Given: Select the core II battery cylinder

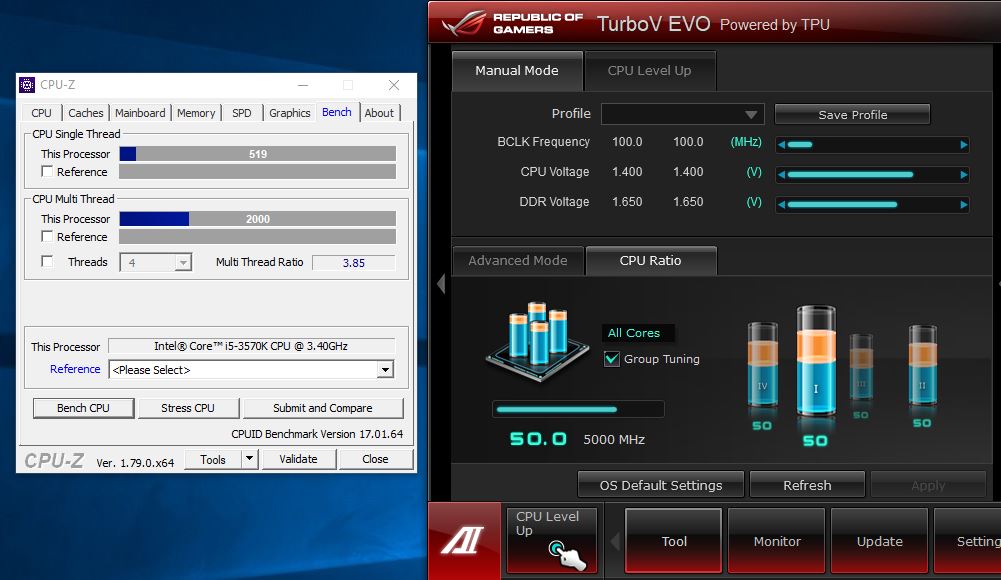Looking at the screenshot, I should (922, 365).
